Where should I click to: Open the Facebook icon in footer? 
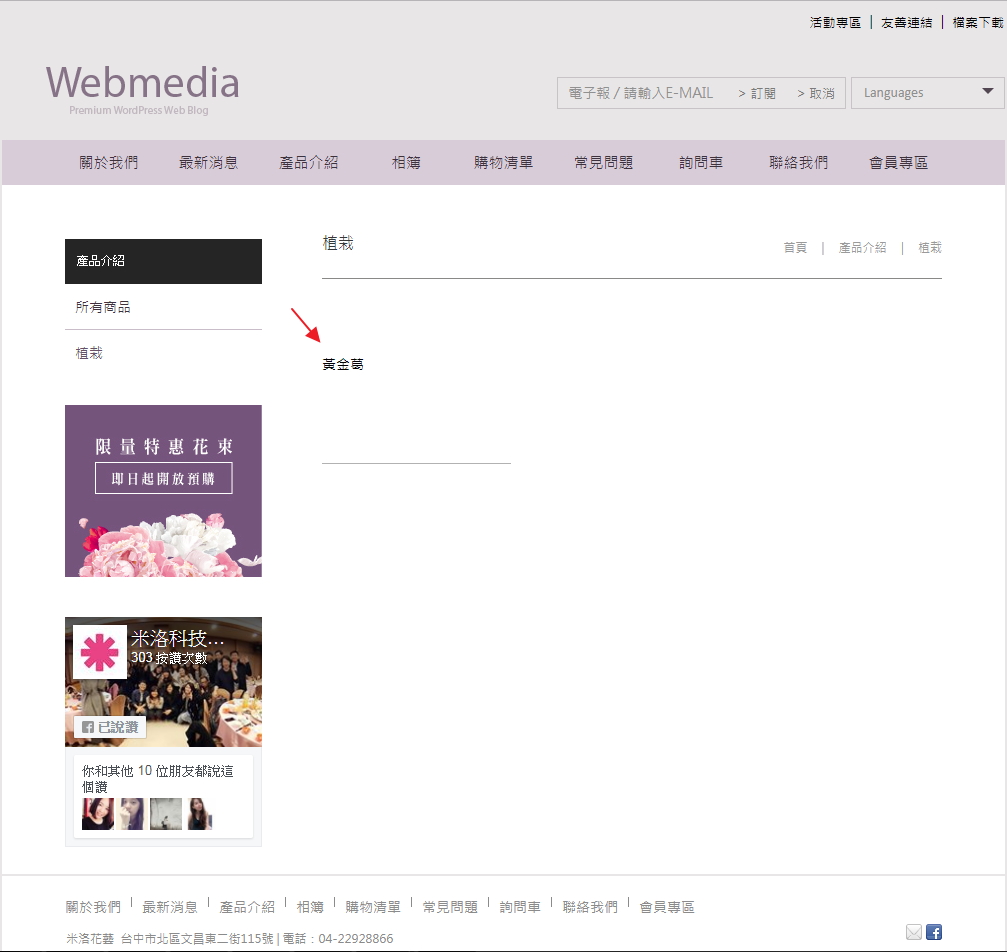tap(934, 932)
